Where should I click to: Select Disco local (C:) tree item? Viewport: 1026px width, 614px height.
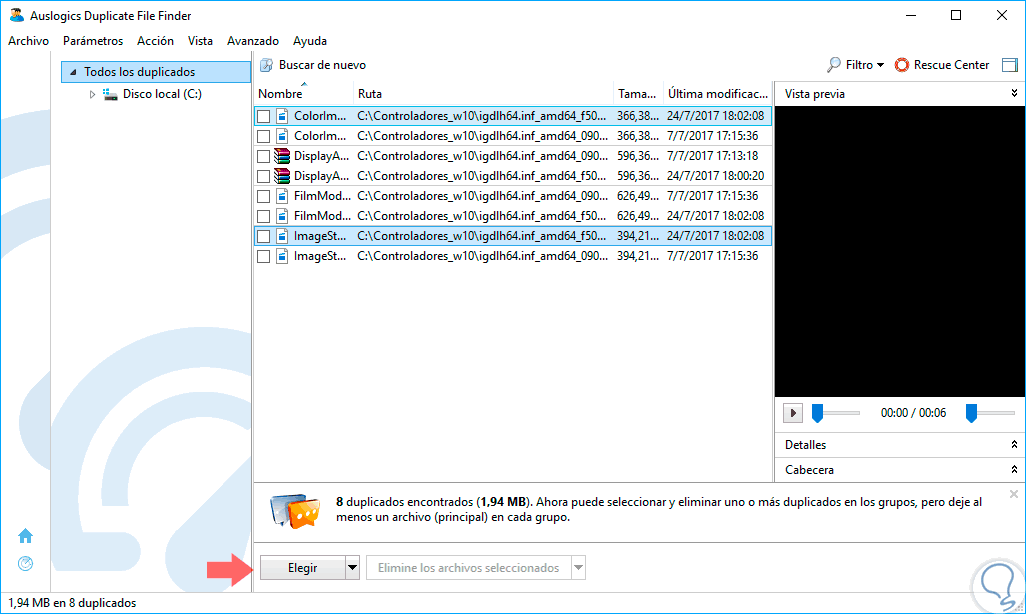point(162,94)
